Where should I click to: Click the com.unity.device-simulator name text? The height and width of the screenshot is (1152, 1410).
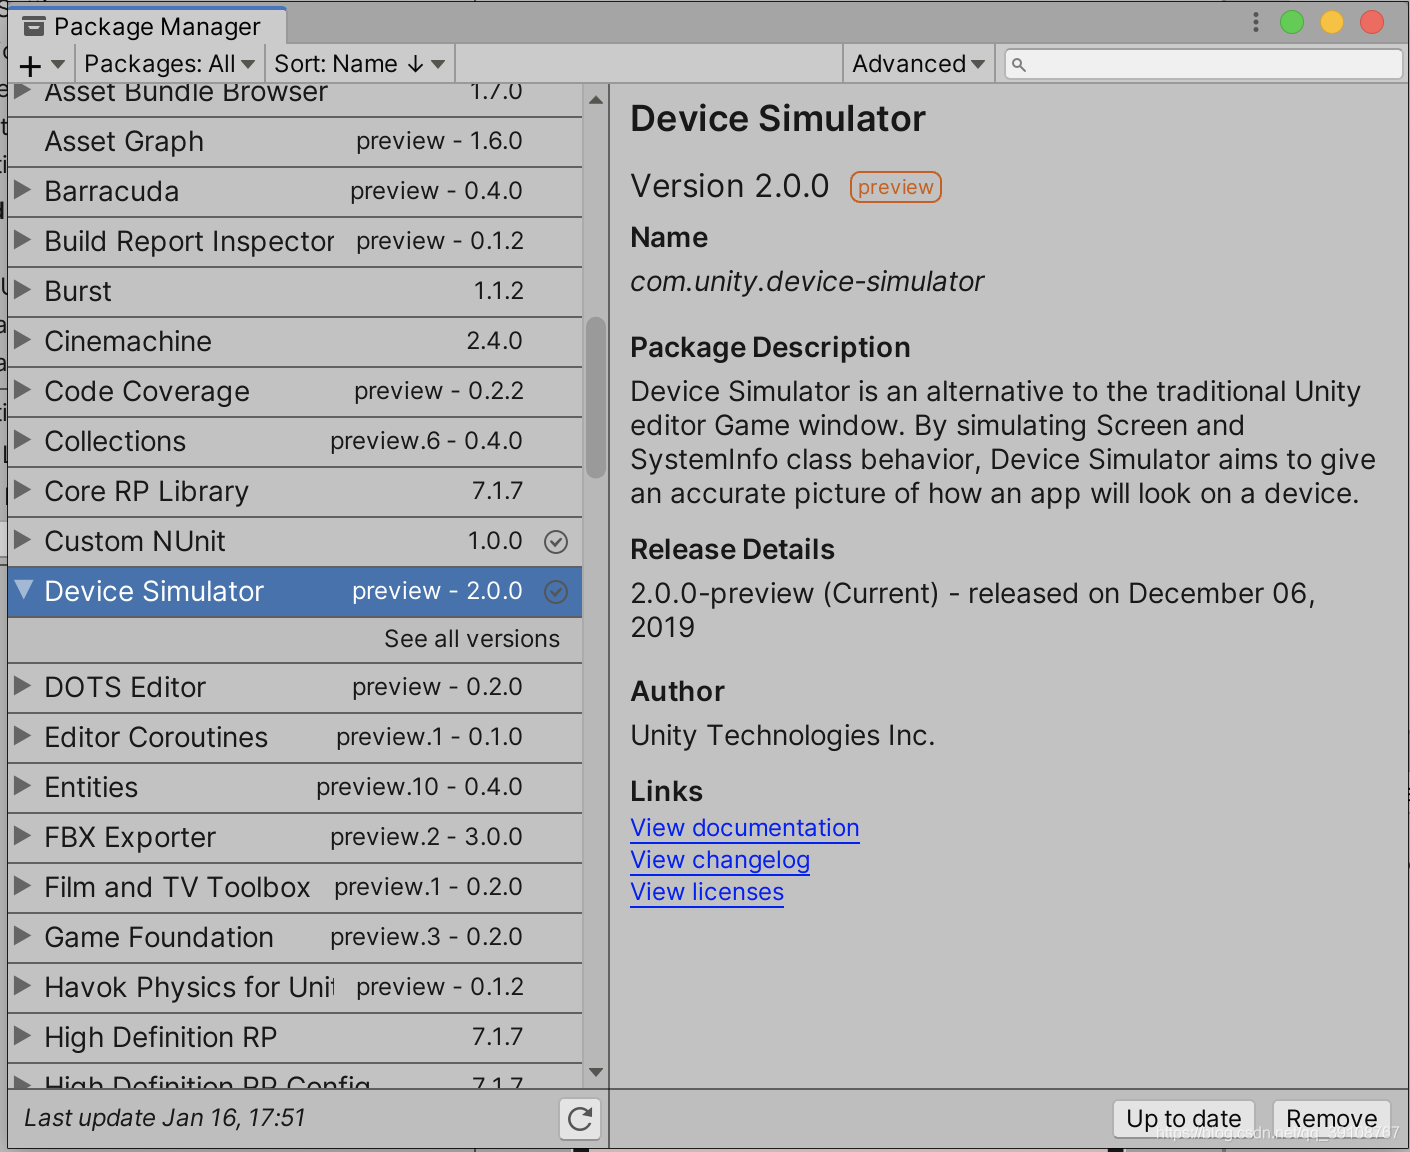807,282
